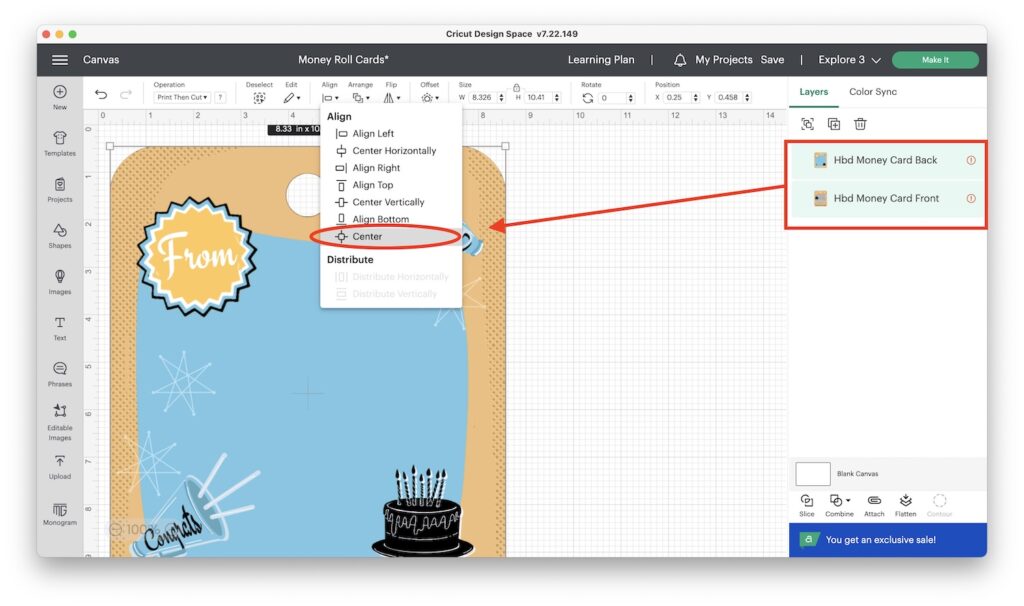This screenshot has width=1024, height=606.
Task: Select Hbd Money Card Front layer thumbnail
Action: click(820, 199)
